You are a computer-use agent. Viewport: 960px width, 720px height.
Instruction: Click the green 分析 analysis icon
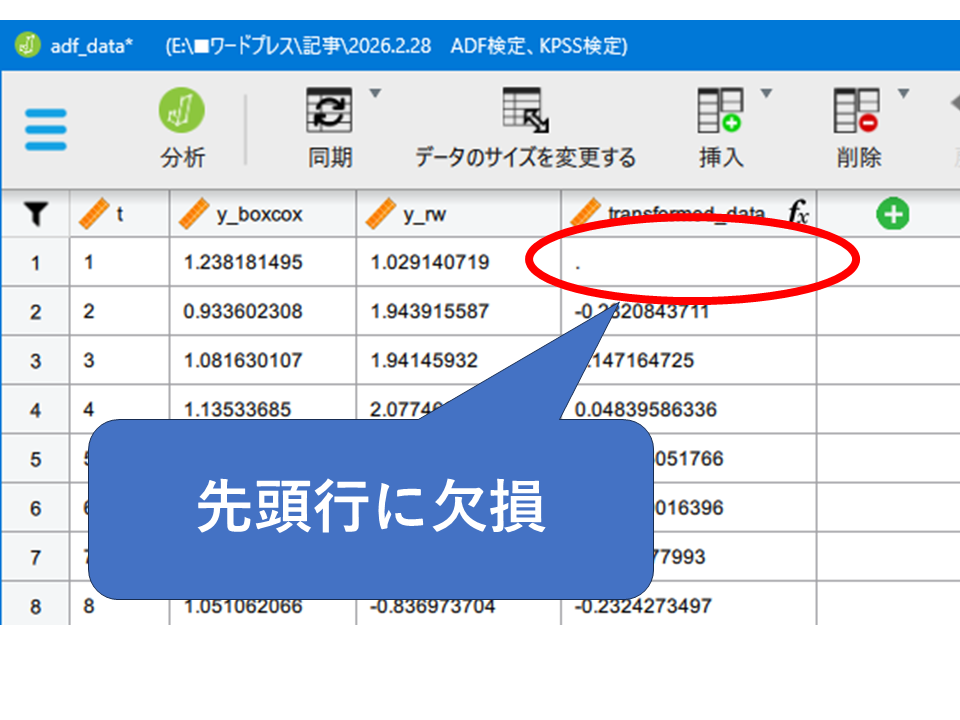(x=181, y=111)
